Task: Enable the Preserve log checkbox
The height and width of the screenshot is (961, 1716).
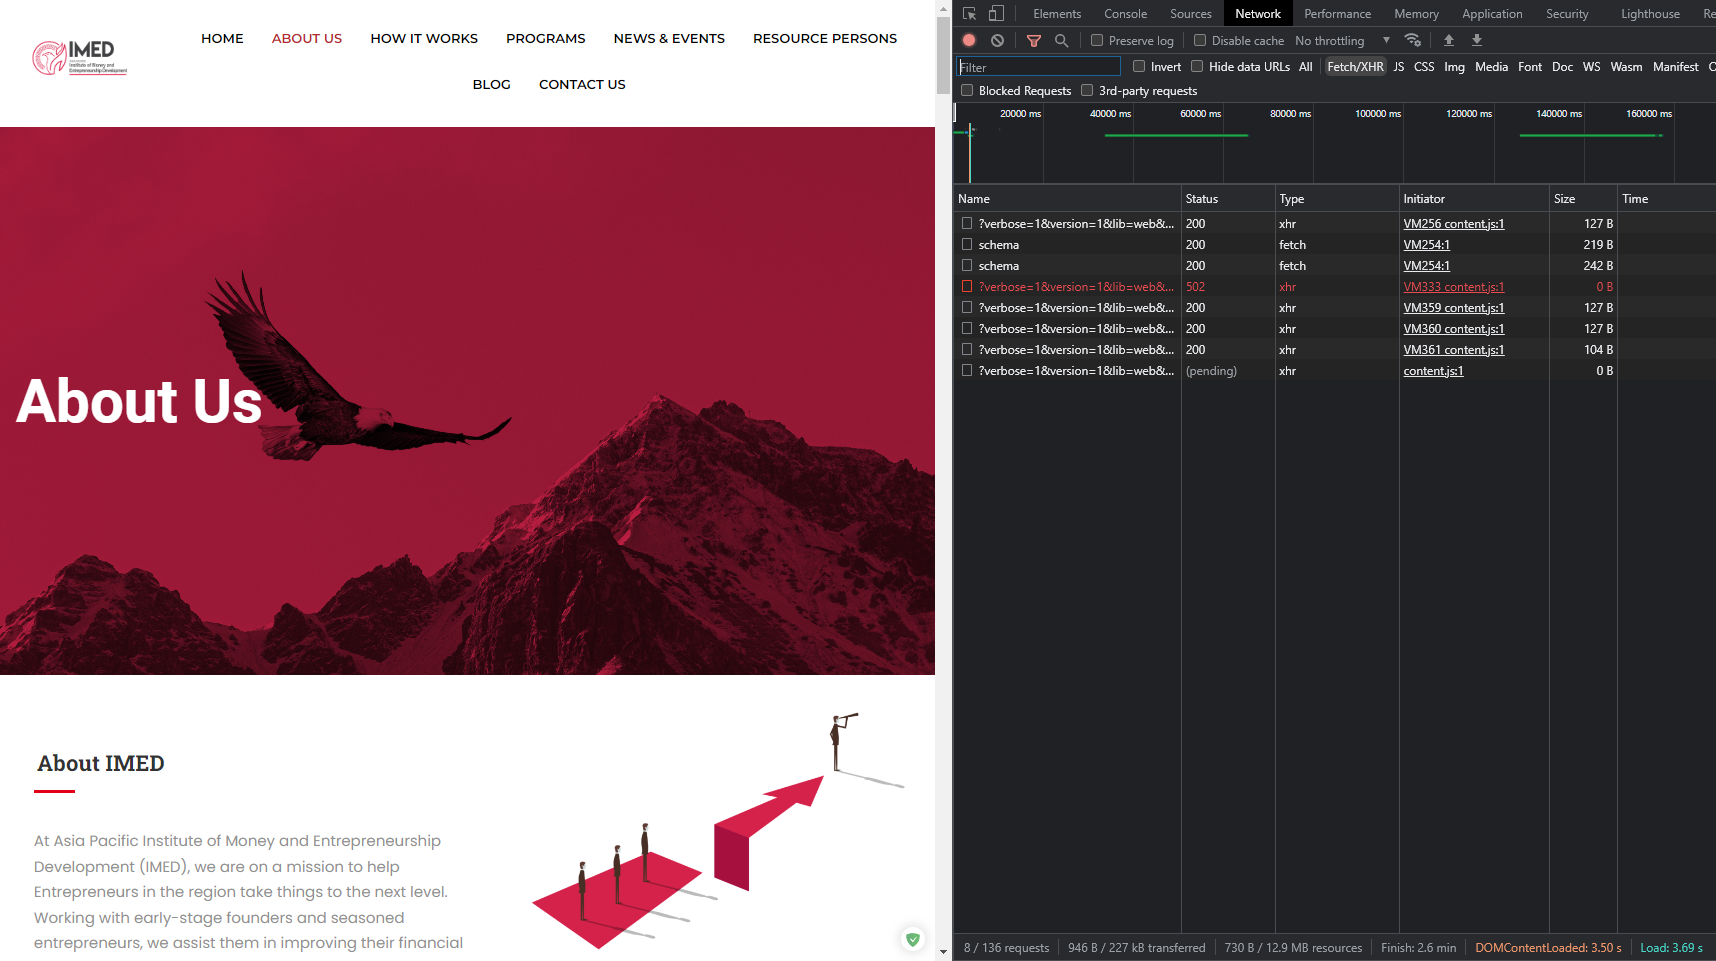Action: coord(1097,41)
